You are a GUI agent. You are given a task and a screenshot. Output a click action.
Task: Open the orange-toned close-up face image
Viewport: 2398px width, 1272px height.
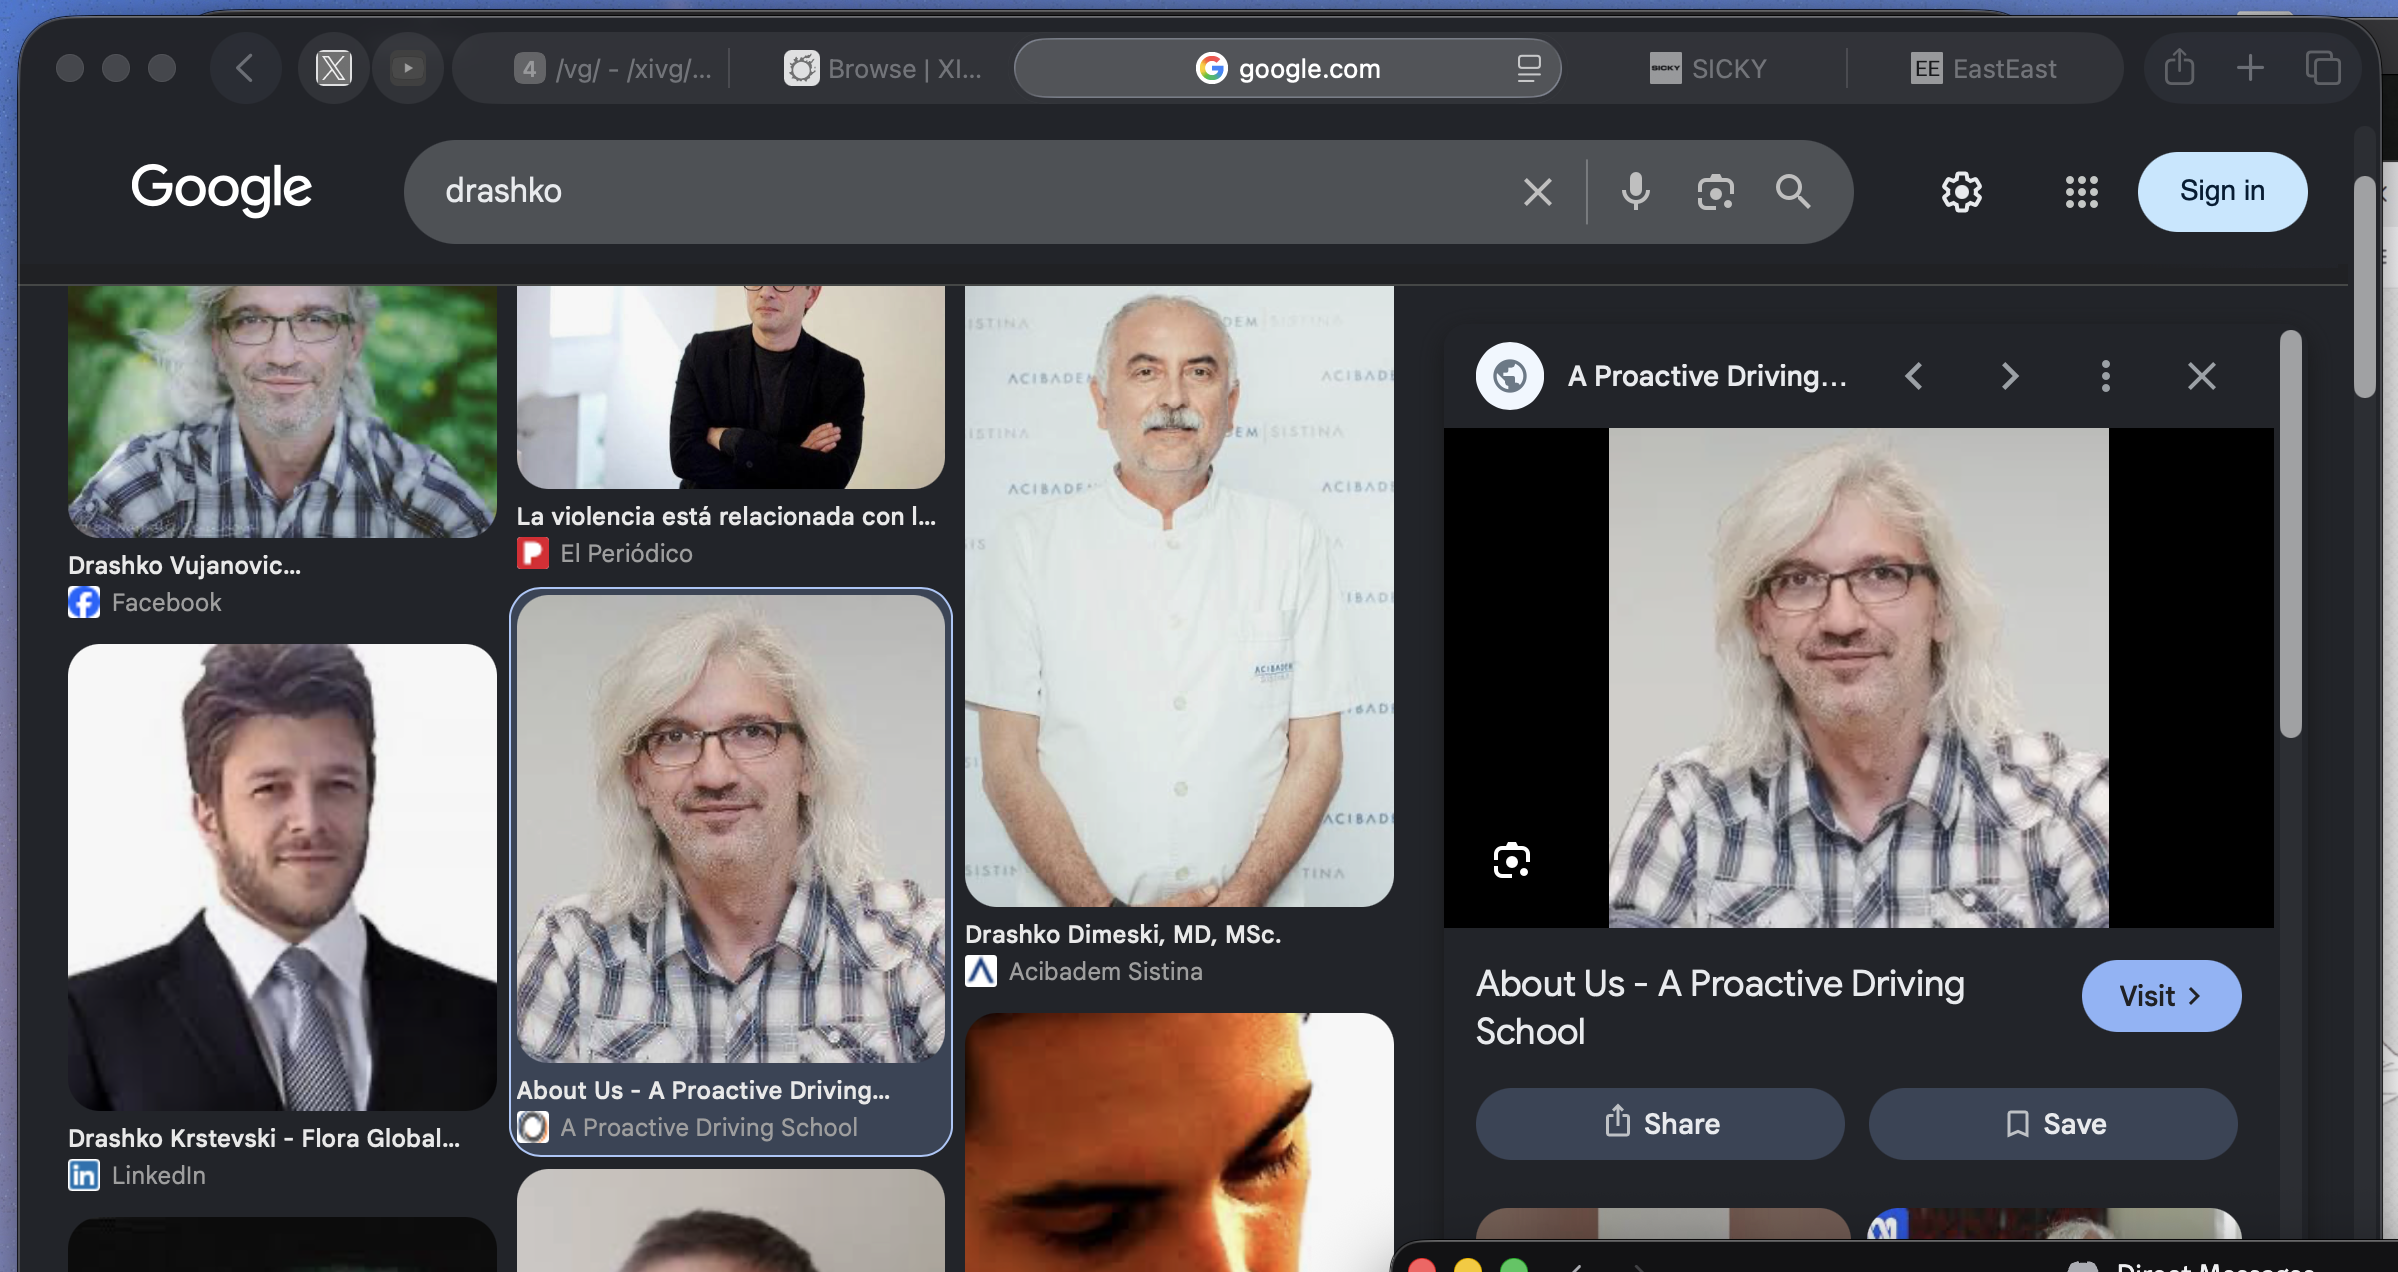click(x=1179, y=1142)
